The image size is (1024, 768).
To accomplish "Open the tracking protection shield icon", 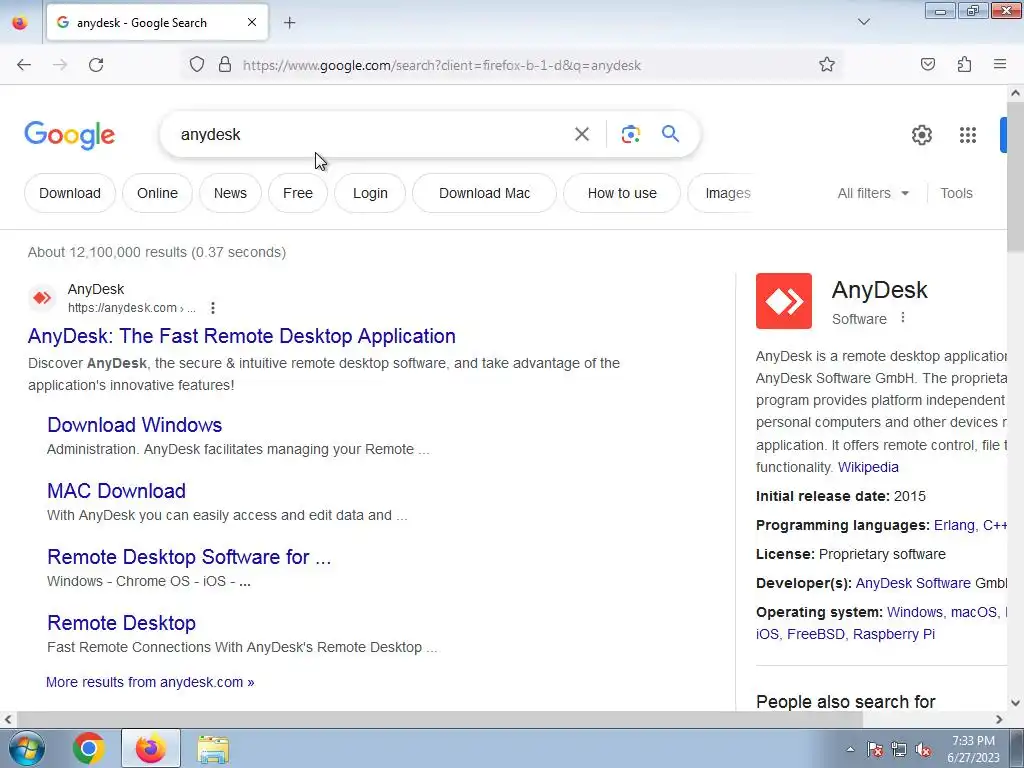I will click(x=197, y=65).
